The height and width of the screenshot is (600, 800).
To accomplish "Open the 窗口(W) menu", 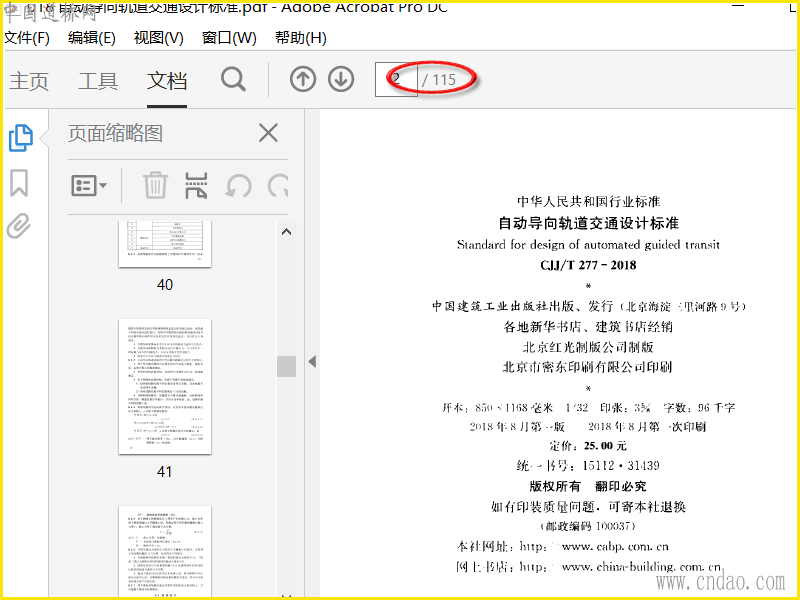I will tap(229, 38).
